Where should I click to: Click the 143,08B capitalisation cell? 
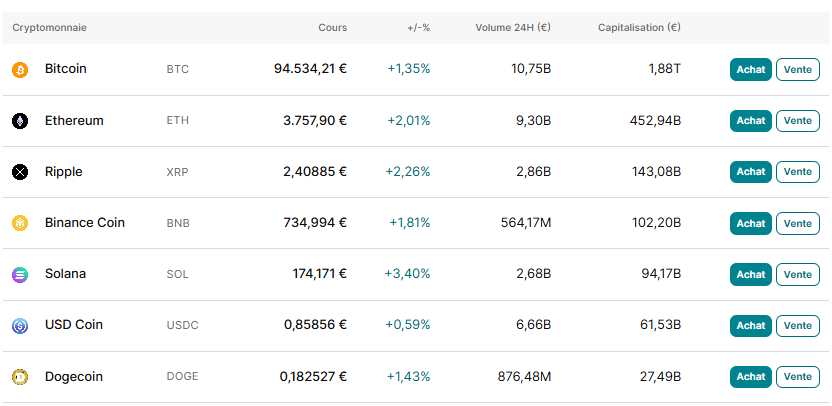pyautogui.click(x=656, y=172)
